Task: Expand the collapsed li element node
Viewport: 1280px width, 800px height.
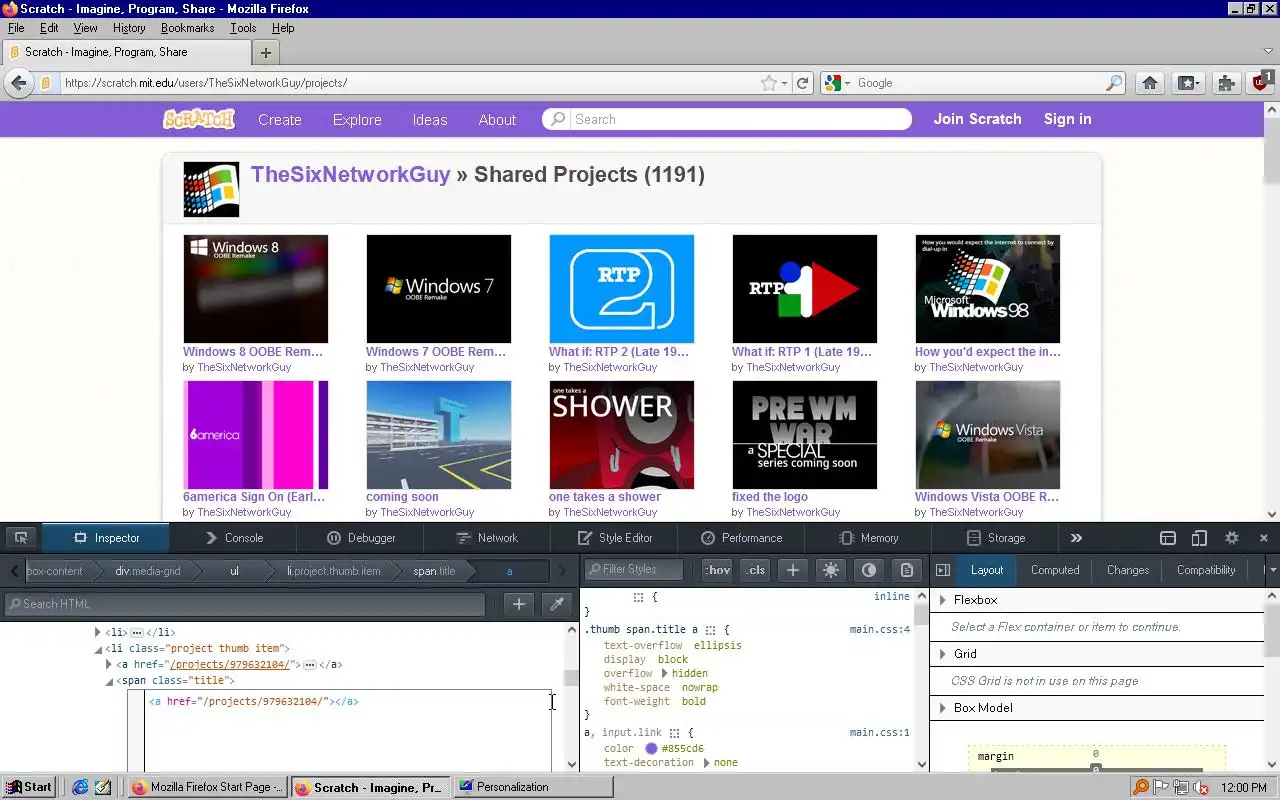Action: tap(98, 632)
